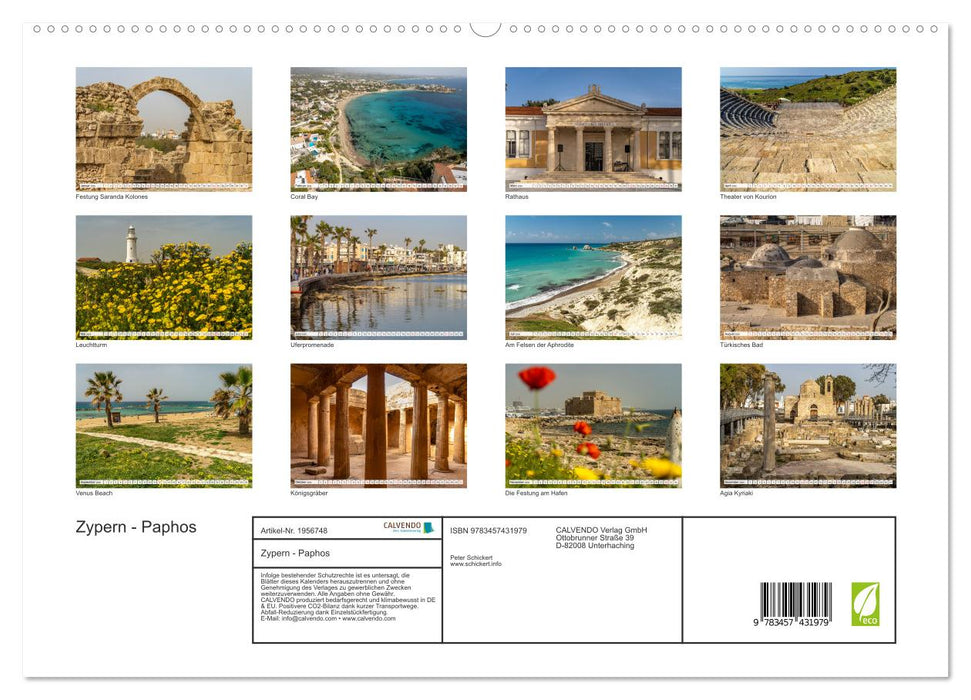The image size is (971, 700).
Task: Select the Leuchtturm lighthouse thumbnail
Action: 163,278
